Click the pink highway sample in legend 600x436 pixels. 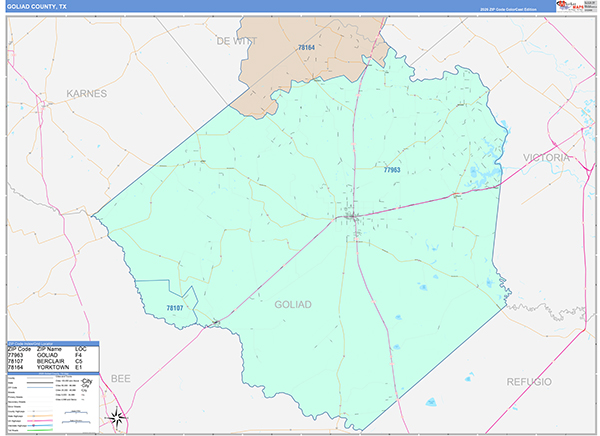point(40,420)
